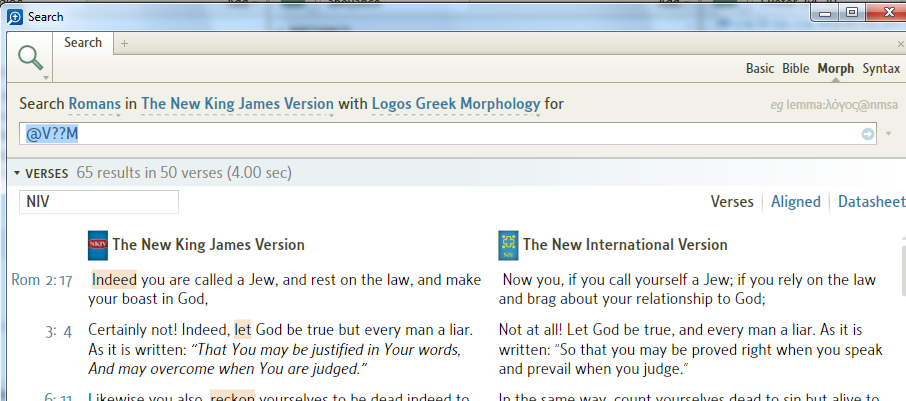Viewport: 906px width, 401px height.
Task: Click the eg lemma:λόγος@nmsa example hint
Action: pos(835,105)
